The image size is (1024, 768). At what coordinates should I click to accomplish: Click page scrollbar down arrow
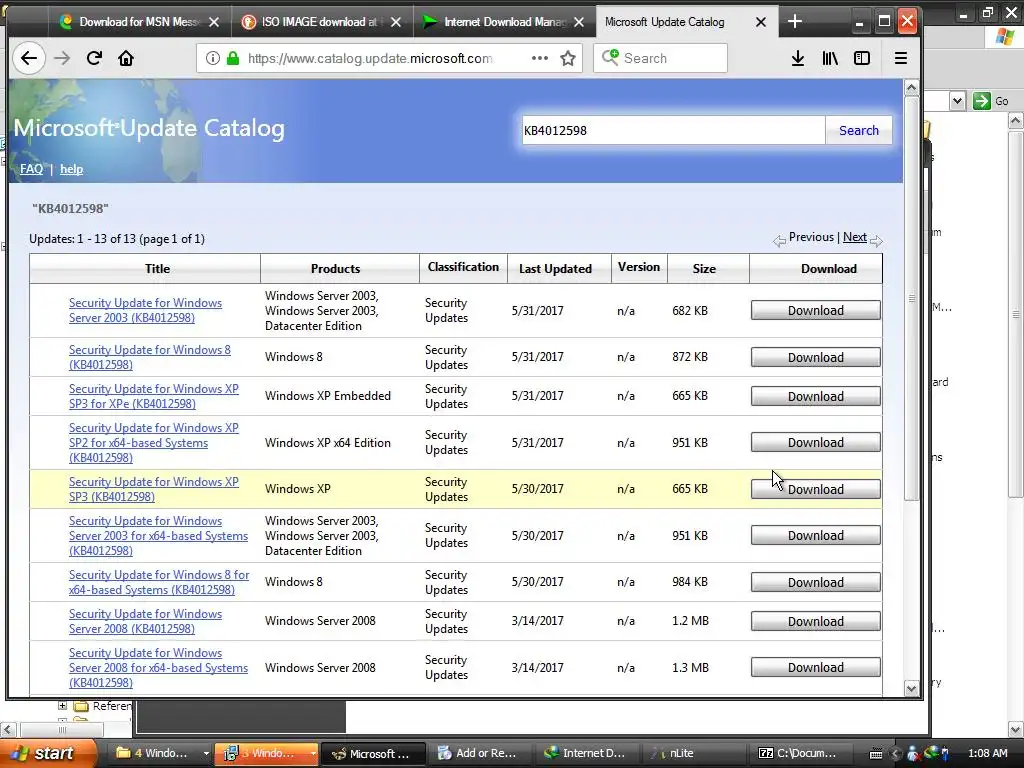(x=912, y=688)
